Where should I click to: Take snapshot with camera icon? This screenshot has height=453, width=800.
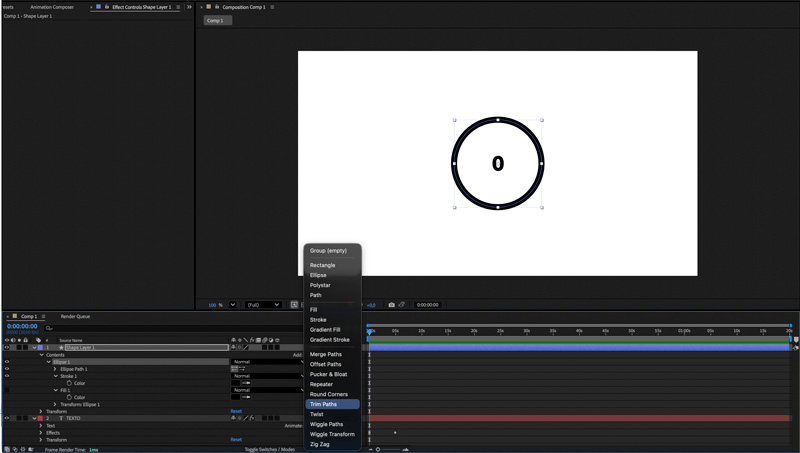(x=391, y=305)
